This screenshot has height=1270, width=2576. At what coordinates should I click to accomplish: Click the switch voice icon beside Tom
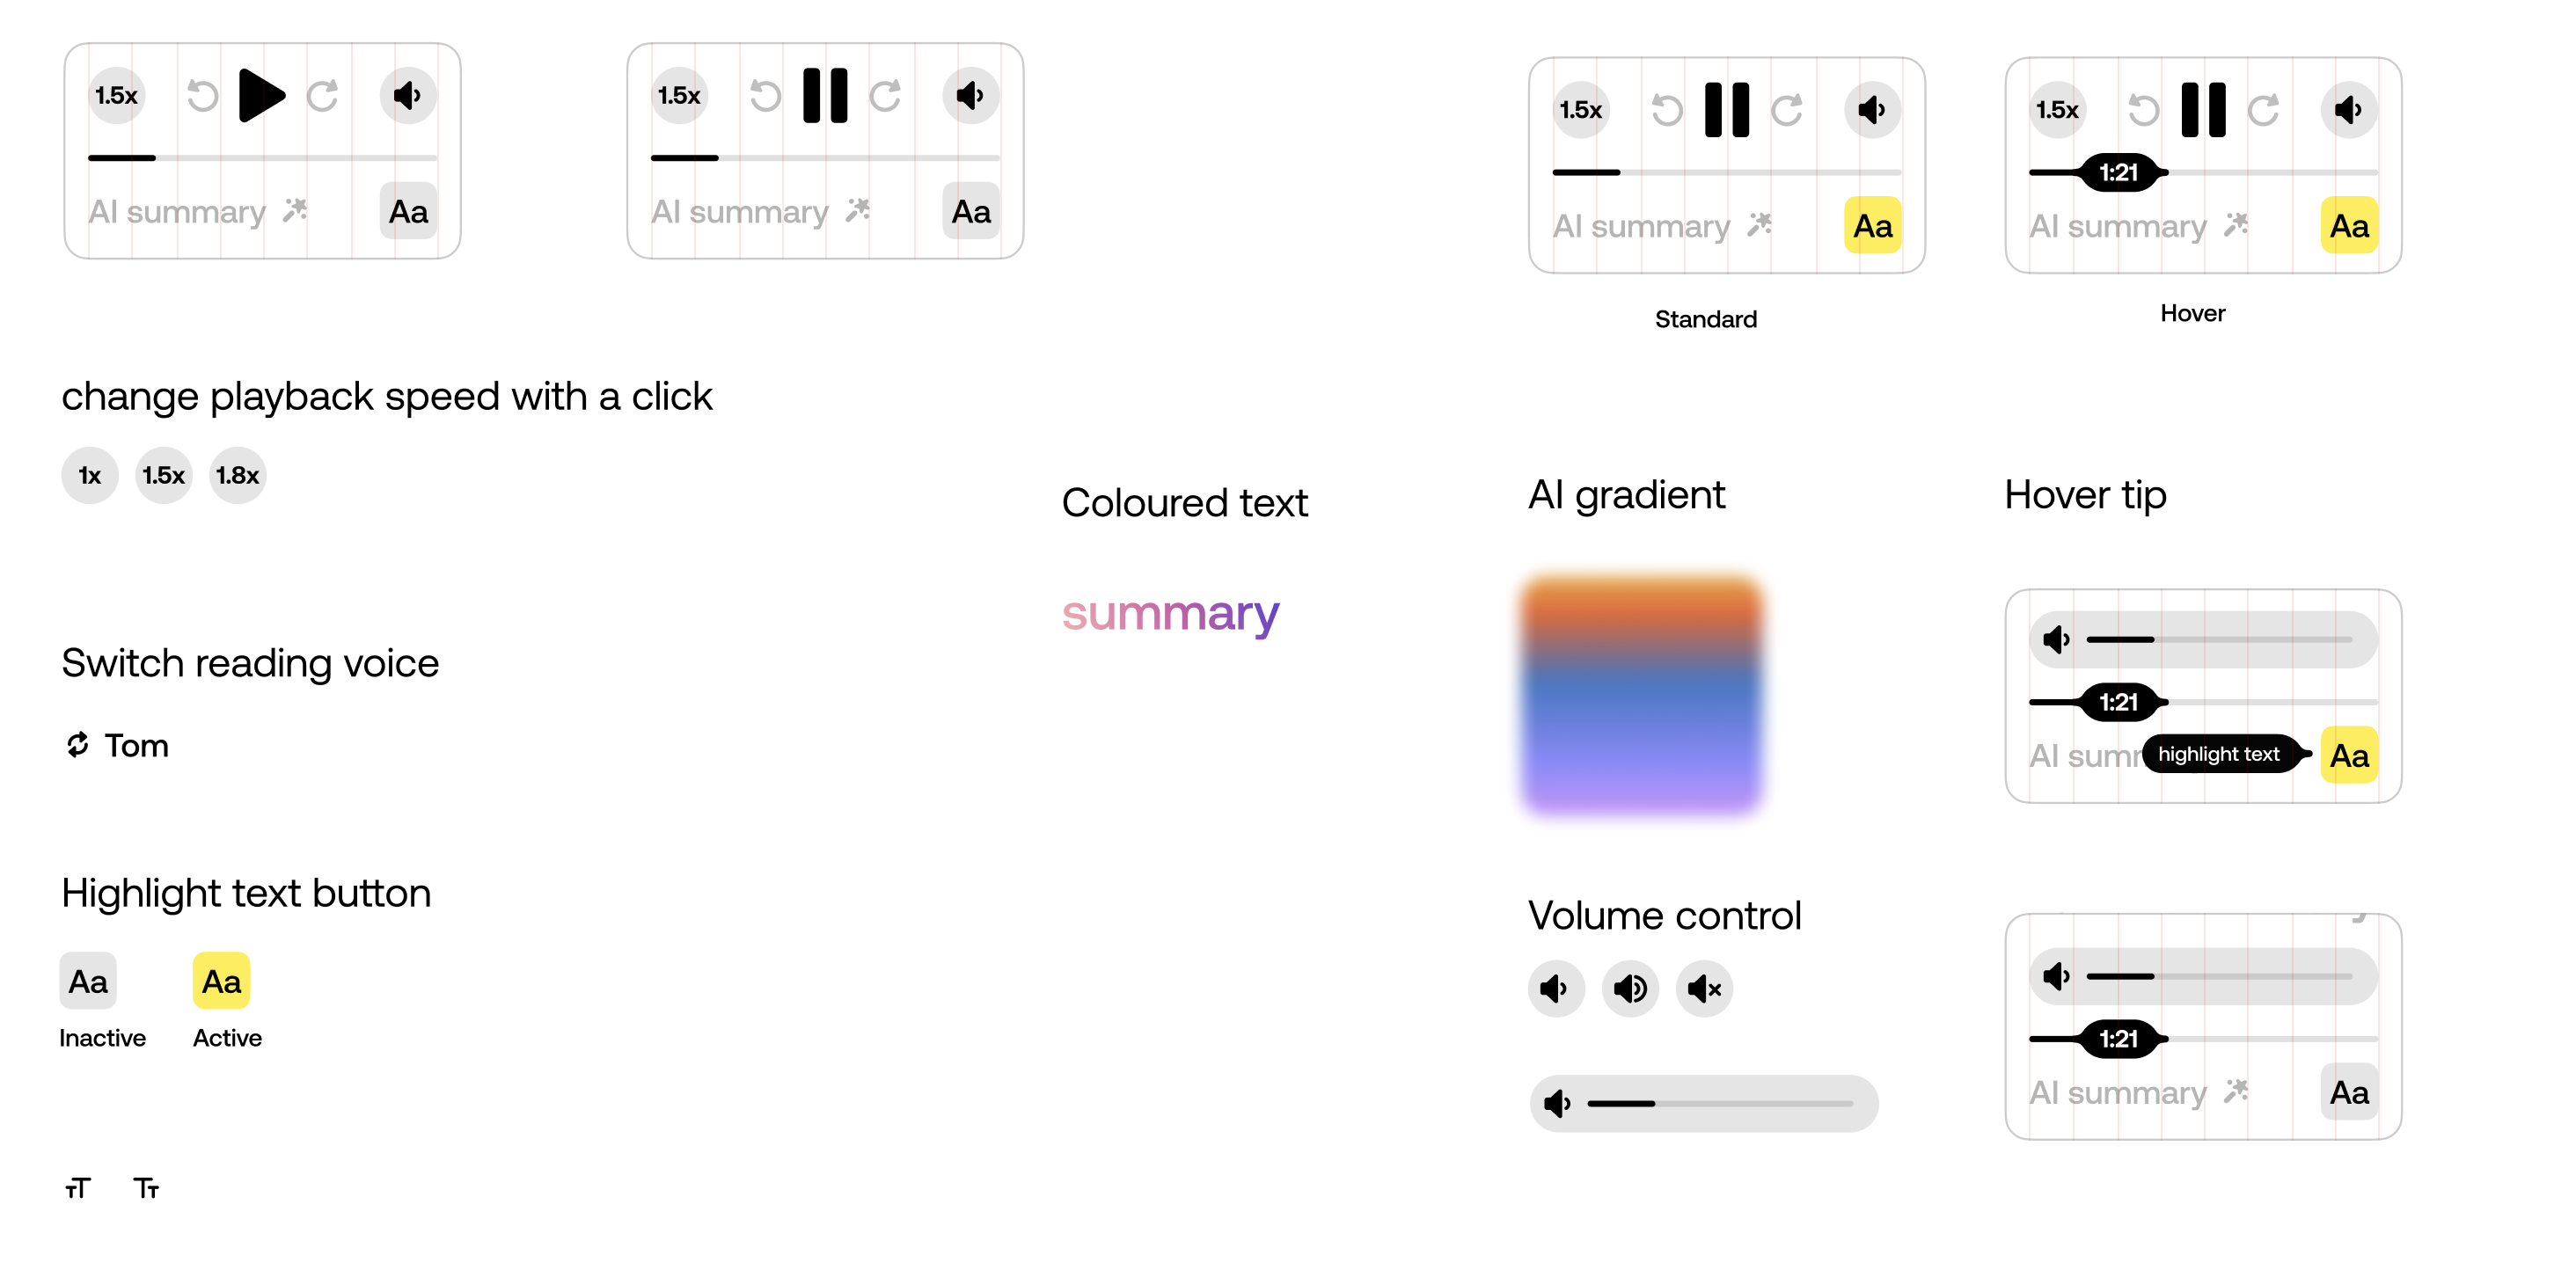coord(77,745)
